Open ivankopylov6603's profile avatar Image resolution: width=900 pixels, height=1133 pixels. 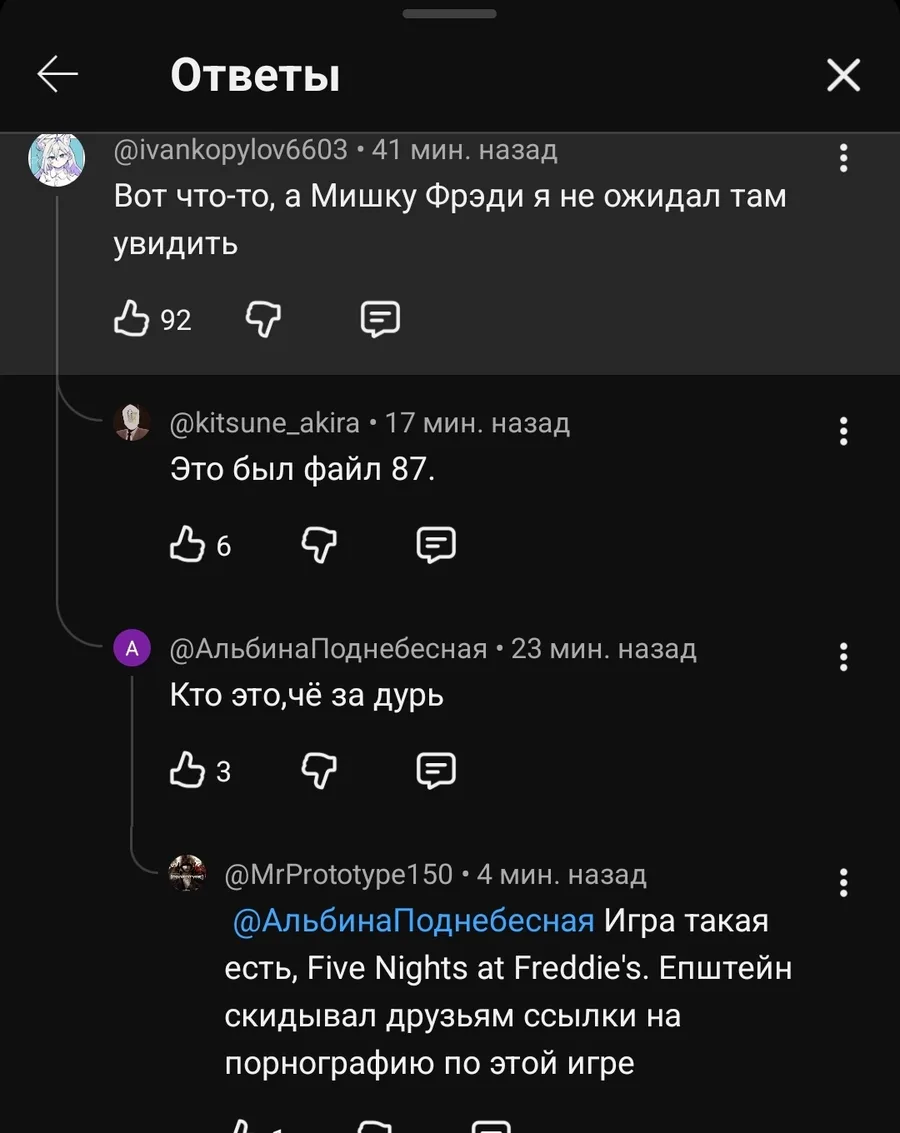pos(56,158)
